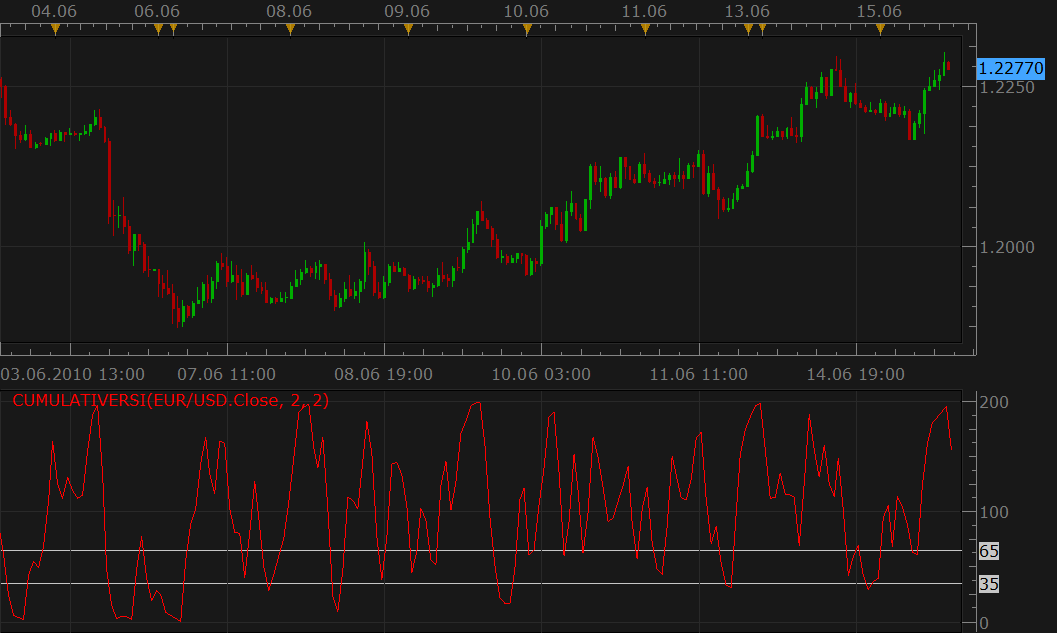Click the 200 level on the RSI scale
Screen dimensions: 1057x633
click(x=994, y=402)
